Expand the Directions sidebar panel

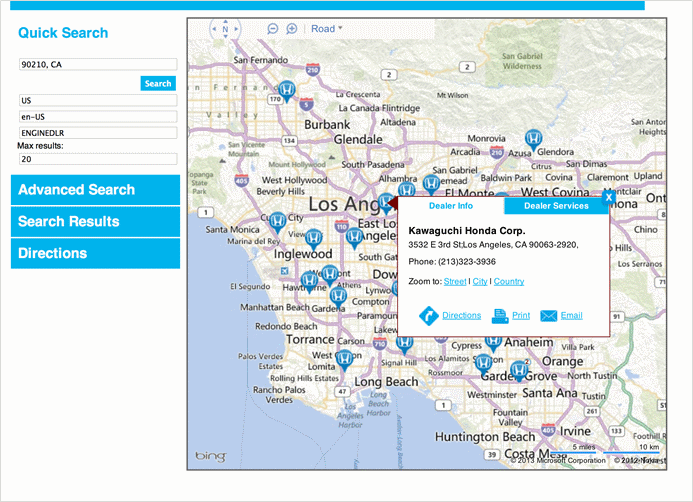pos(95,254)
